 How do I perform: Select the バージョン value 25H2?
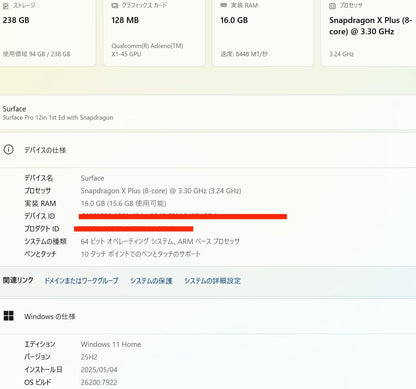(89, 357)
